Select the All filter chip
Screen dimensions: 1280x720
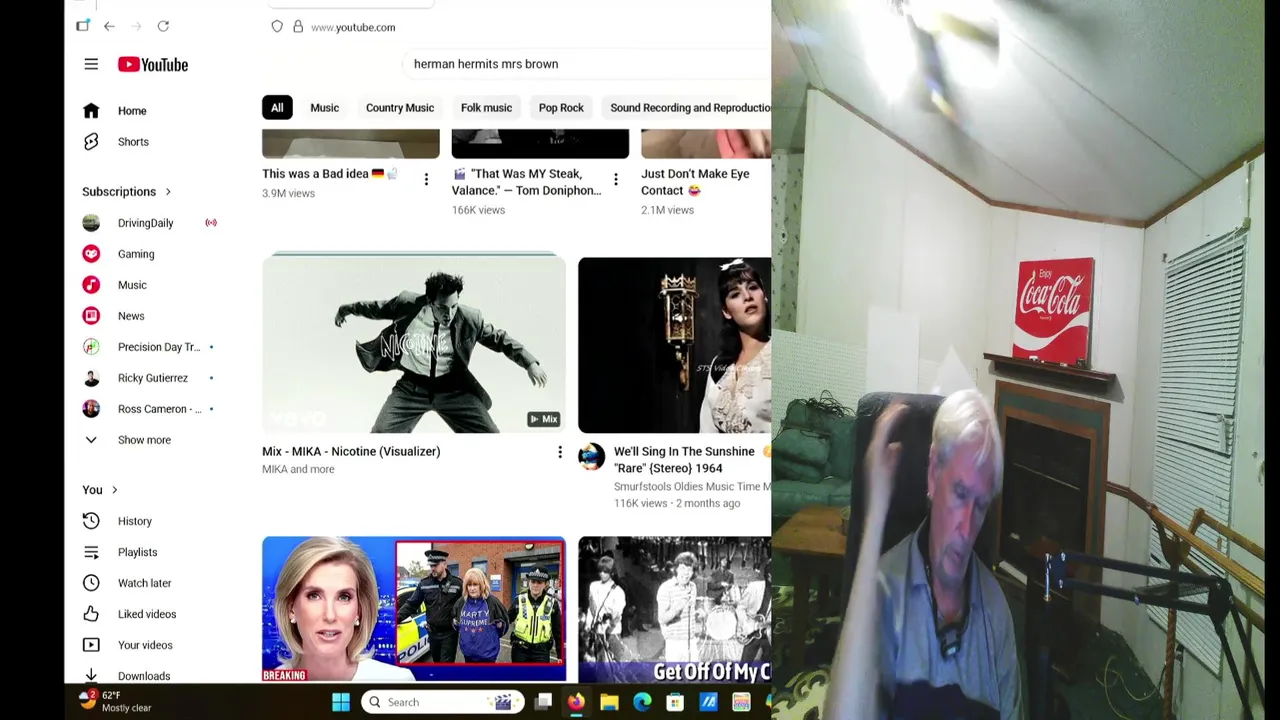(277, 108)
